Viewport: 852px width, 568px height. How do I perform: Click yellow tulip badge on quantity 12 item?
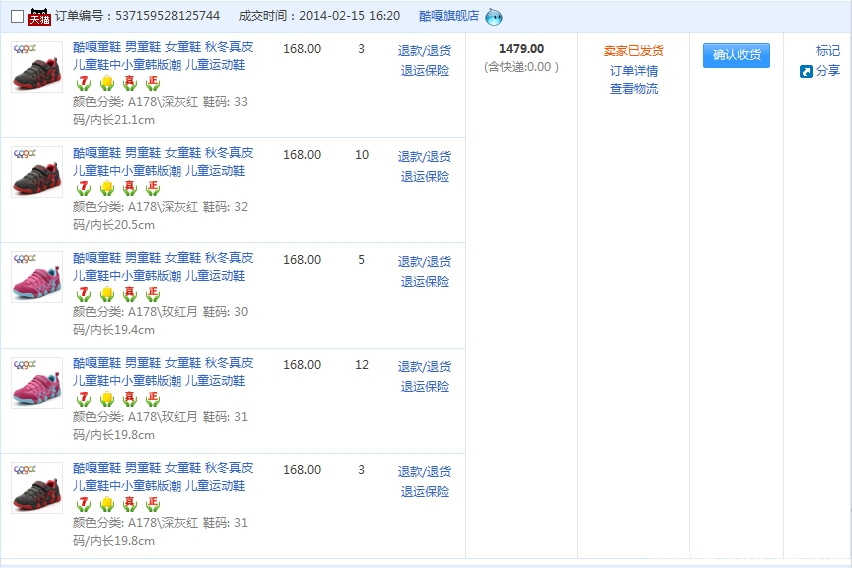(x=107, y=398)
